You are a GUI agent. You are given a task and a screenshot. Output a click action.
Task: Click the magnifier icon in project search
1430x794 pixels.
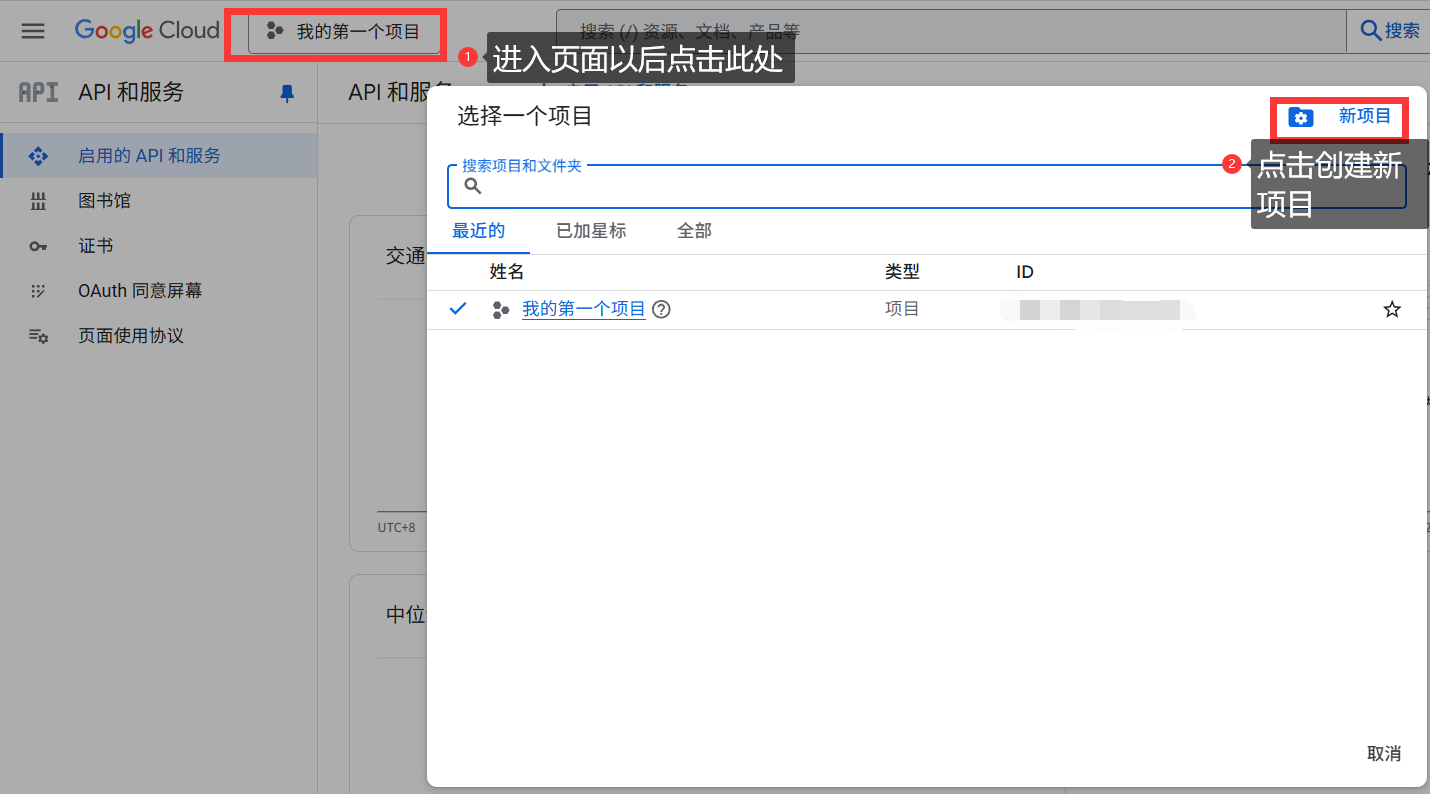click(473, 186)
